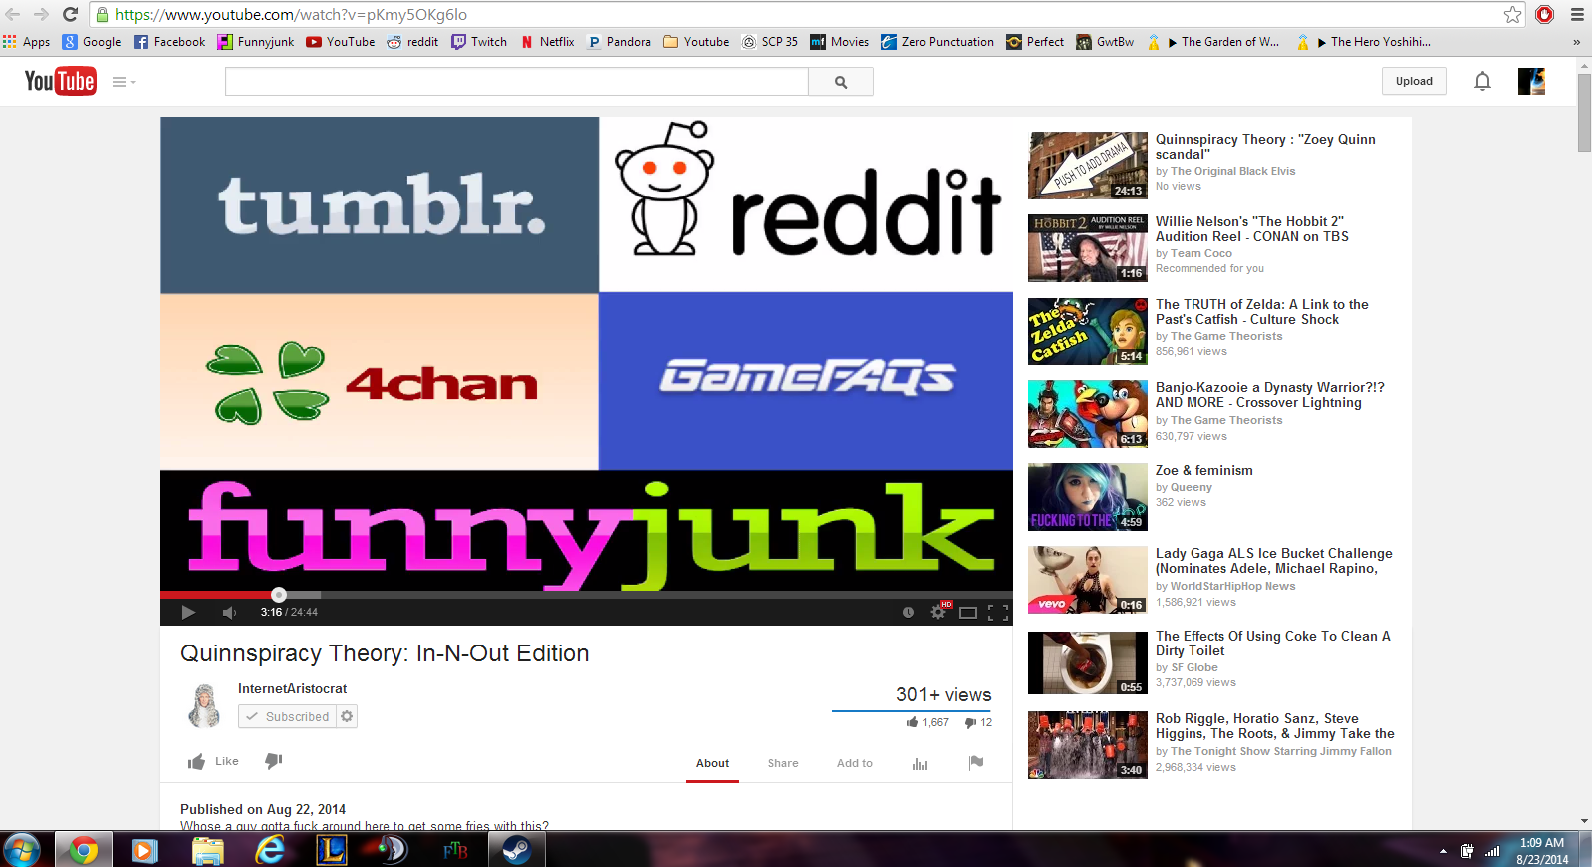Open the 'Zoe & feminism' video

click(1204, 470)
